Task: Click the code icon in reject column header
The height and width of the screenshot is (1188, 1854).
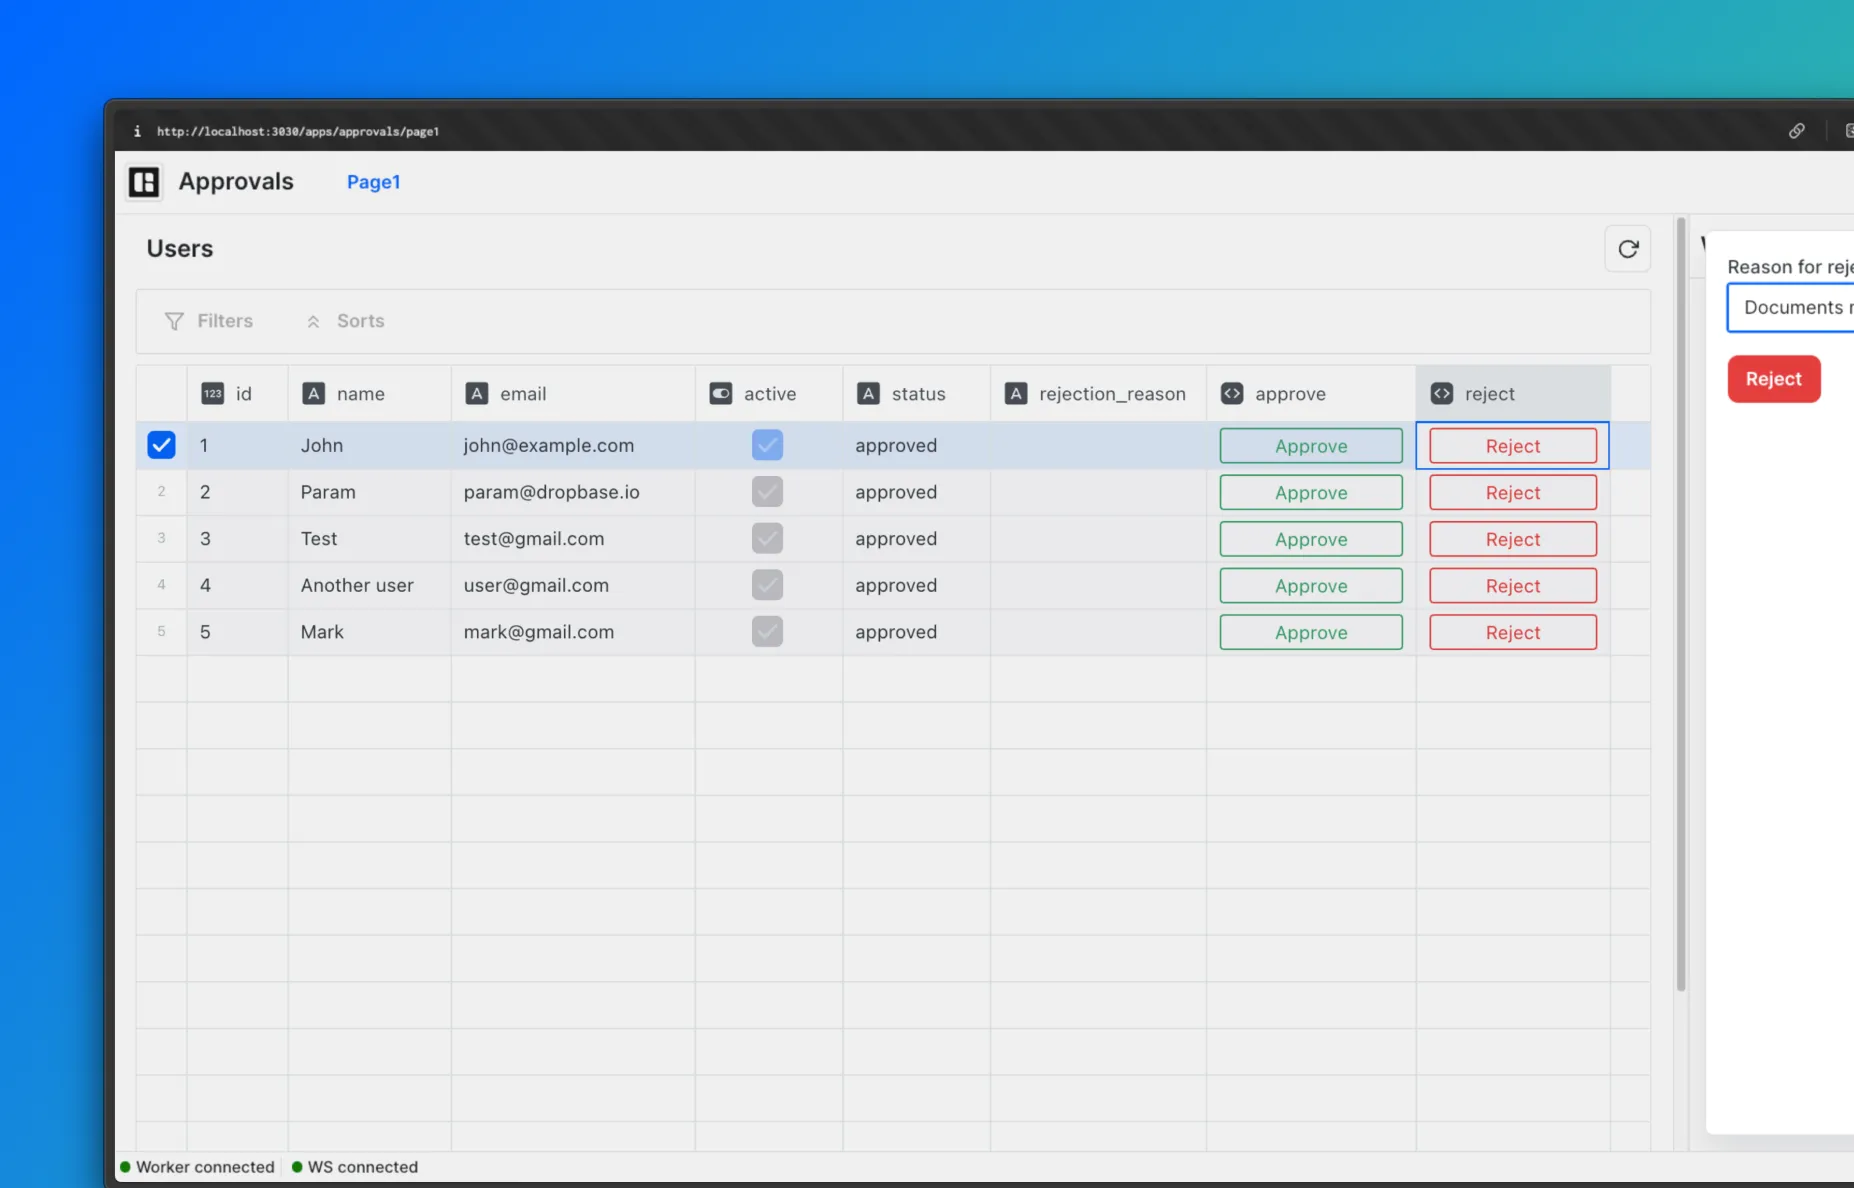Action: pyautogui.click(x=1441, y=393)
